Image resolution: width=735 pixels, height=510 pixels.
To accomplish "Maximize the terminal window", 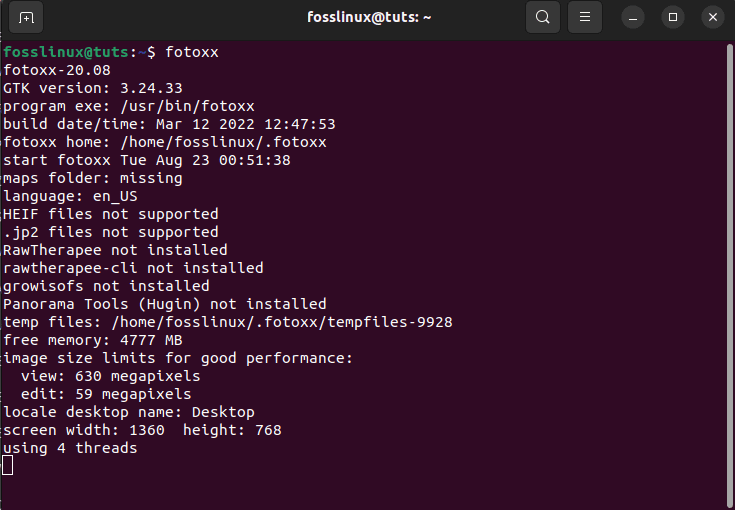I will point(673,17).
